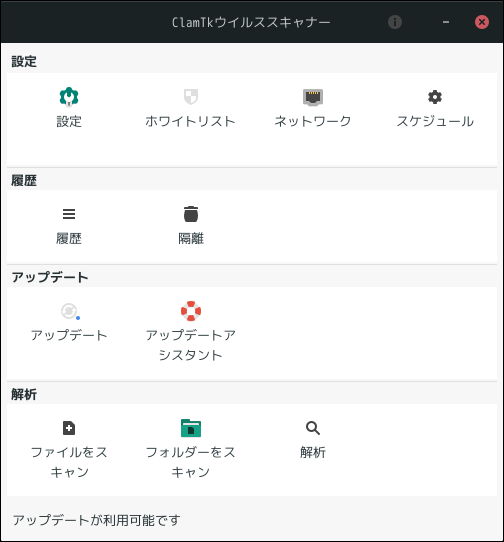Click the ファイルをスキャン file icon
The height and width of the screenshot is (542, 504).
[69, 428]
